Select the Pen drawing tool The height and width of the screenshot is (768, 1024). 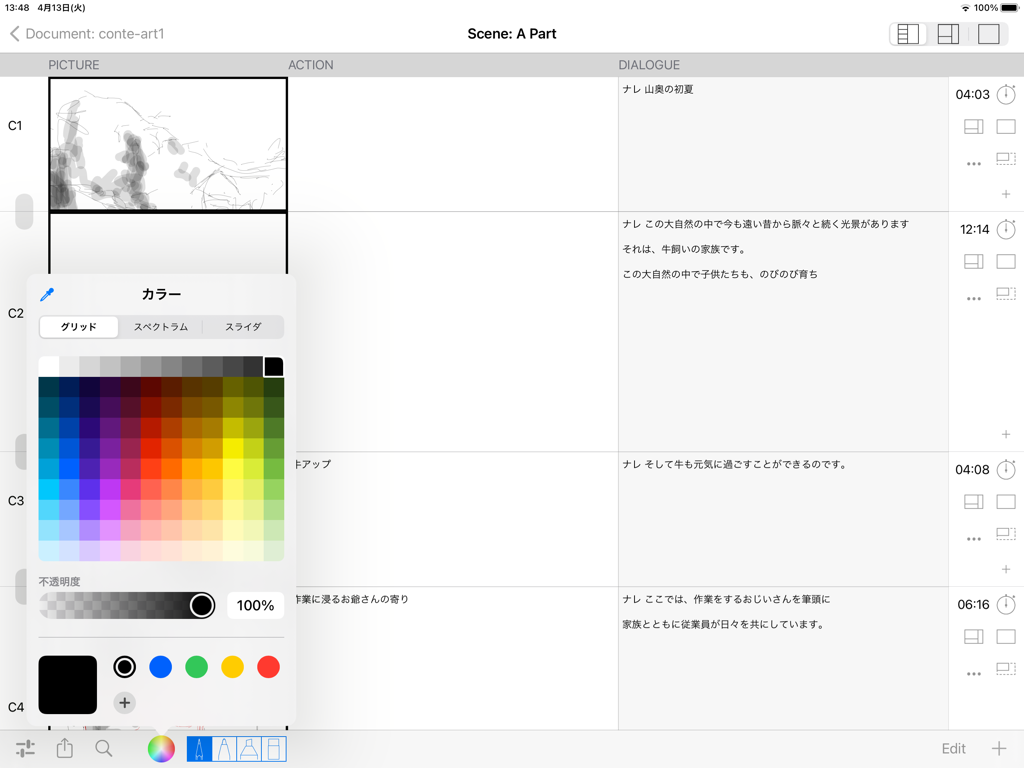coord(199,748)
